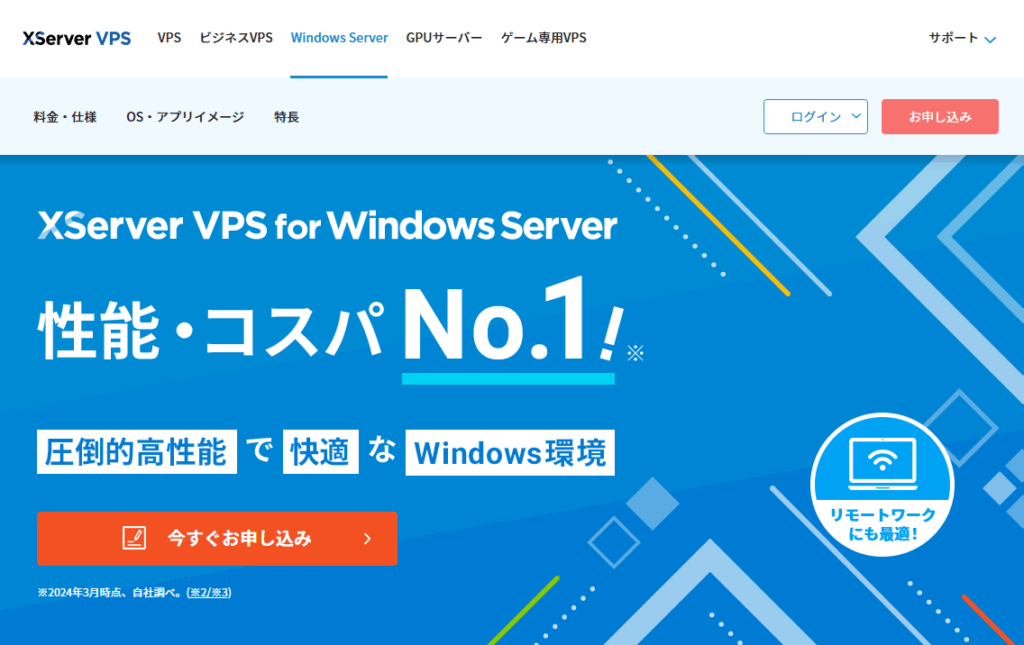Open 料金・仕様 in the sub navigation
Screen dimensions: 1024x645
point(65,117)
